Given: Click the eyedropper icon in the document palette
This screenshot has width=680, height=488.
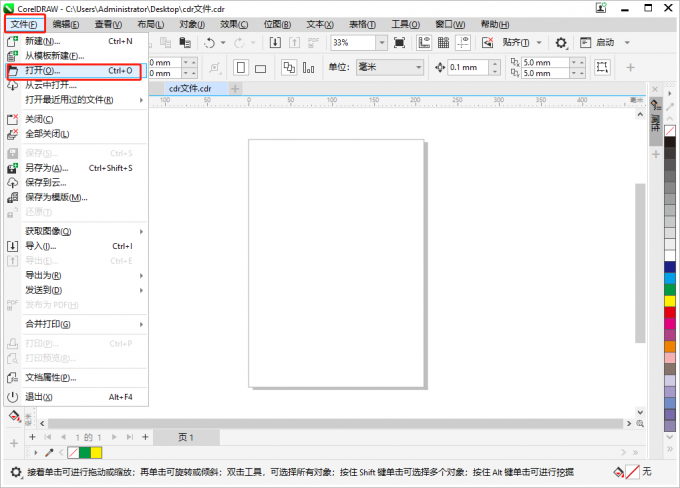Looking at the screenshot, I should [x=49, y=452].
